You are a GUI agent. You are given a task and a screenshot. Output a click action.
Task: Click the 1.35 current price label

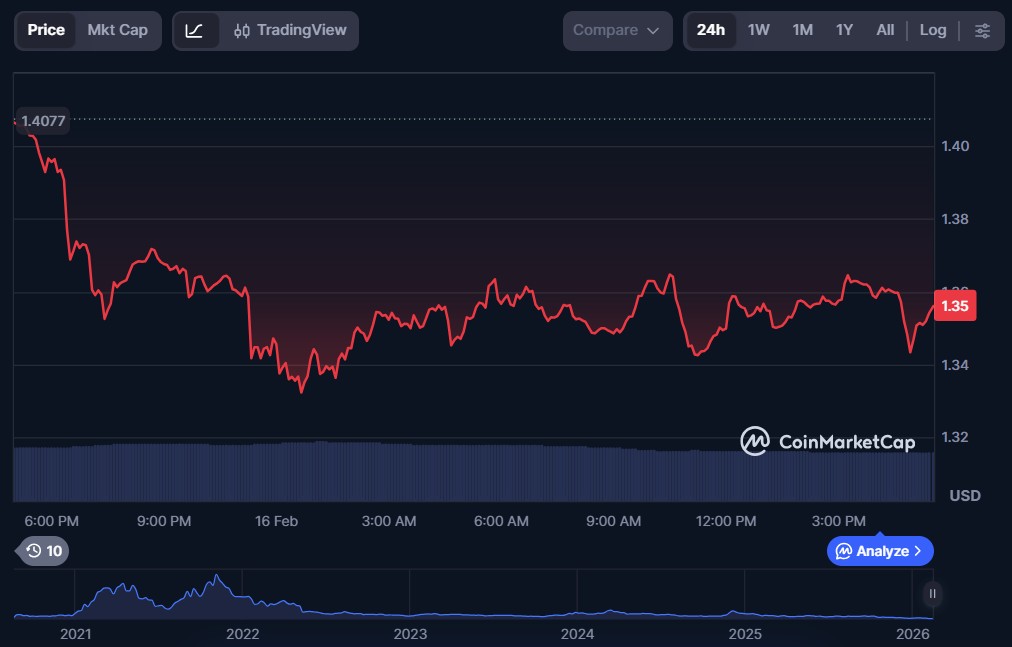coord(953,306)
